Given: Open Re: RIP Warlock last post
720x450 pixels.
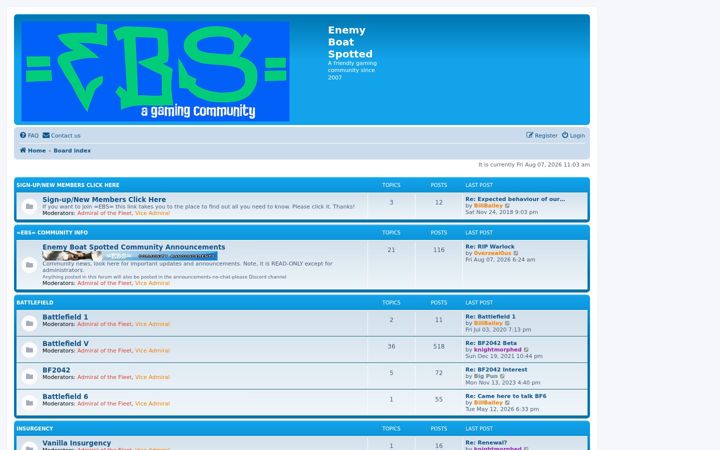Looking at the screenshot, I should 490,247.
